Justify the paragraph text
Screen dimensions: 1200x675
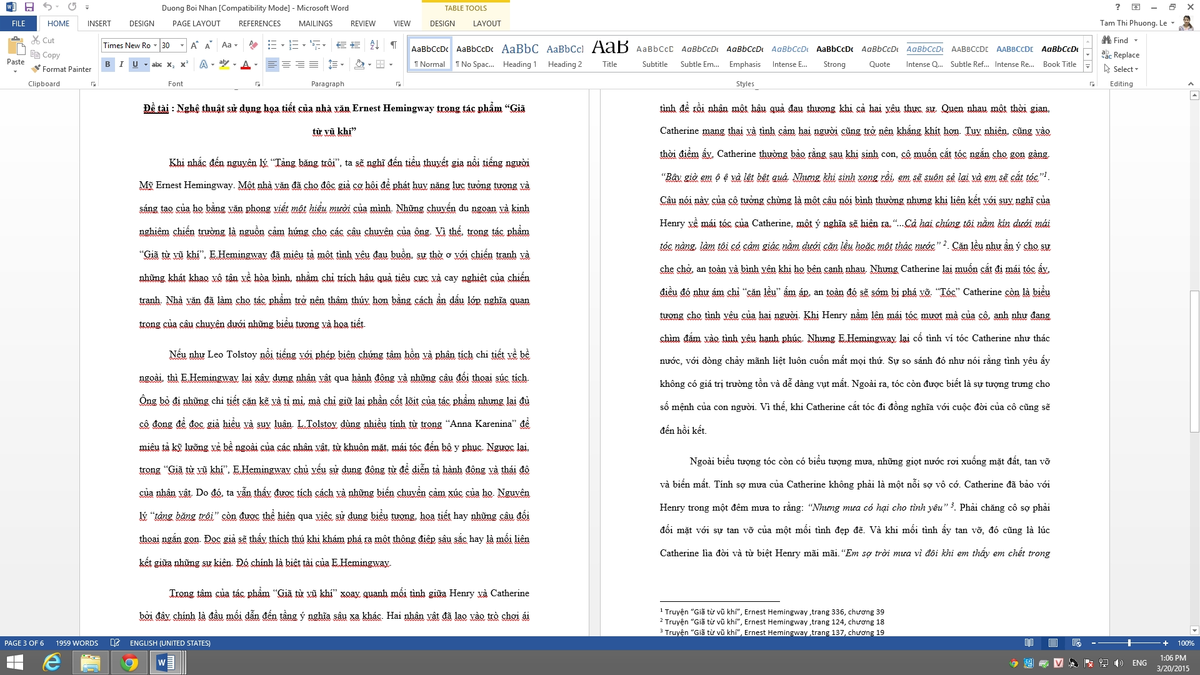[x=315, y=64]
